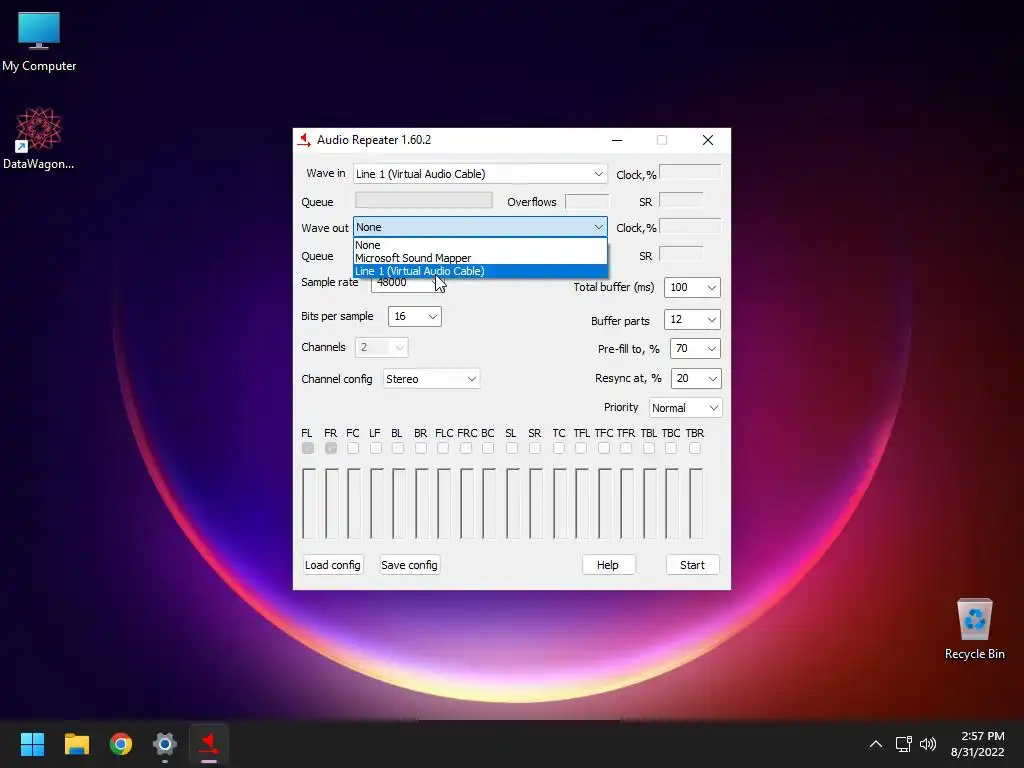Select the DataWagon desktop shortcut
This screenshot has height=768, width=1024.
pyautogui.click(x=38, y=138)
